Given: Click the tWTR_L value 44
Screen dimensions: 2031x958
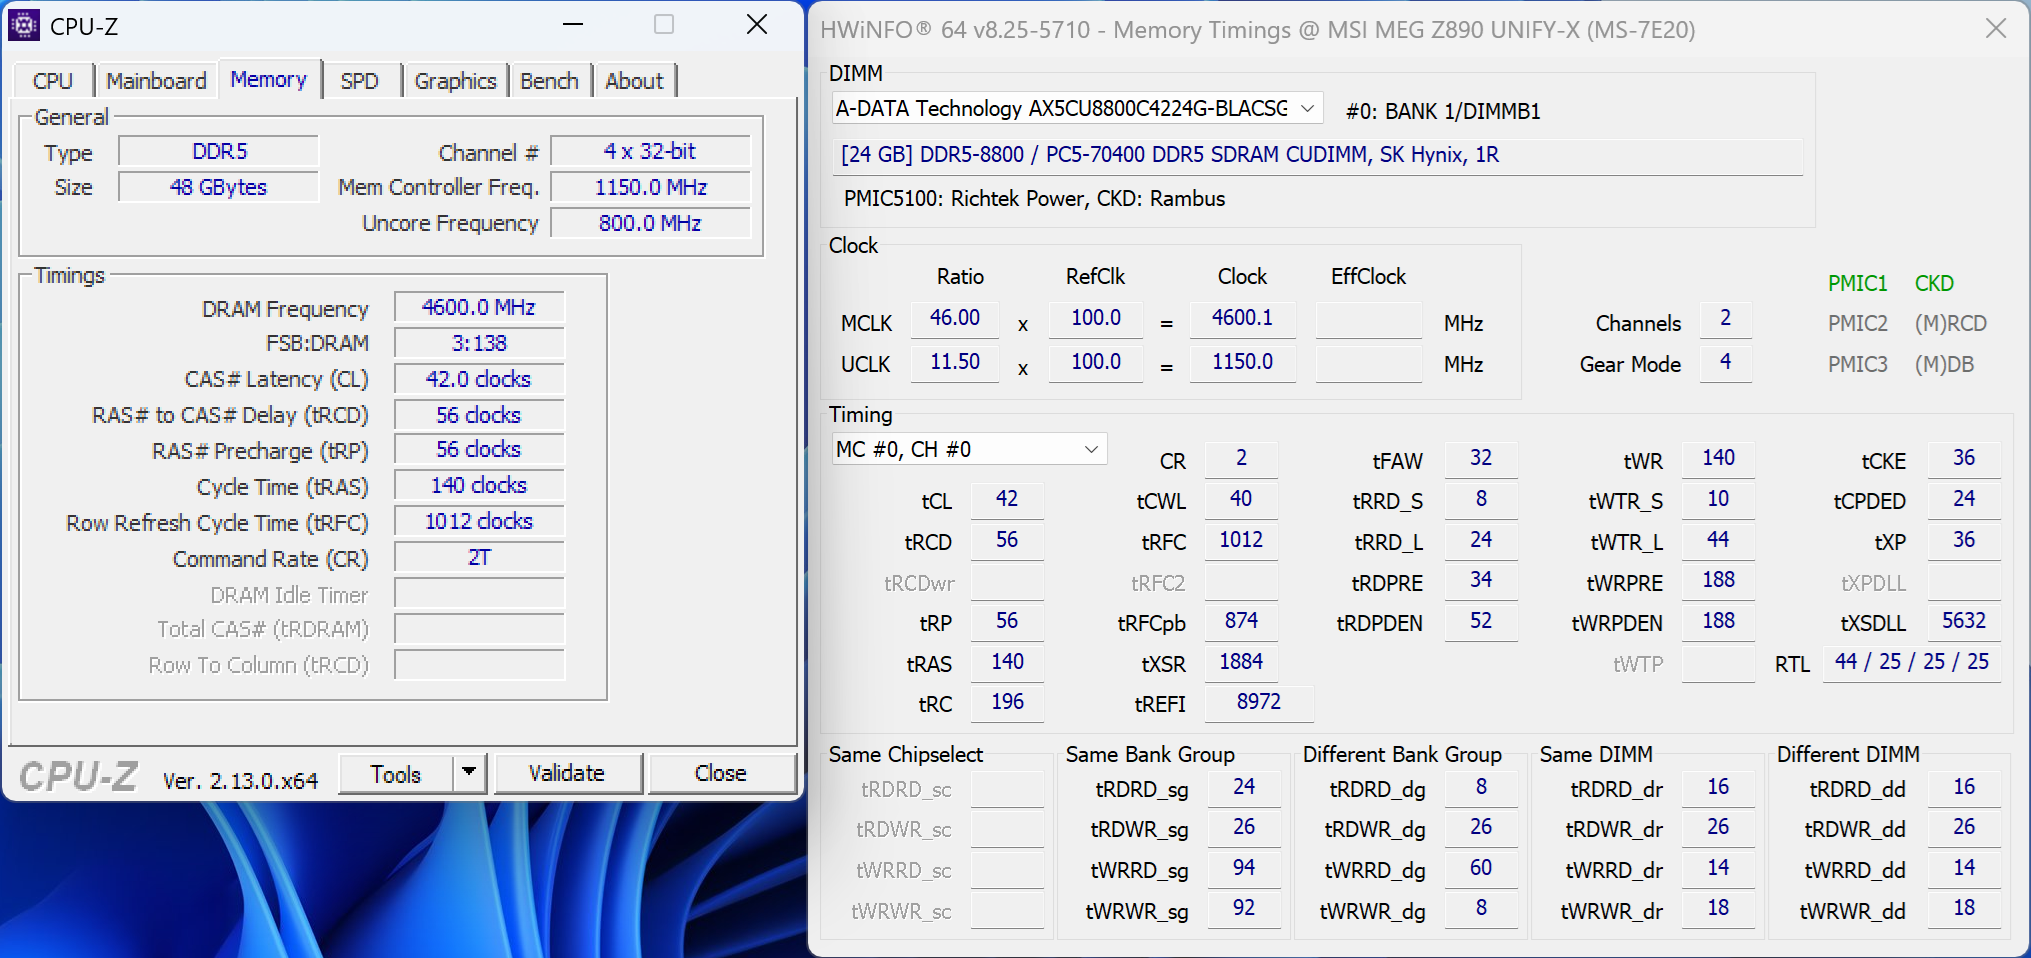Looking at the screenshot, I should coord(1718,540).
